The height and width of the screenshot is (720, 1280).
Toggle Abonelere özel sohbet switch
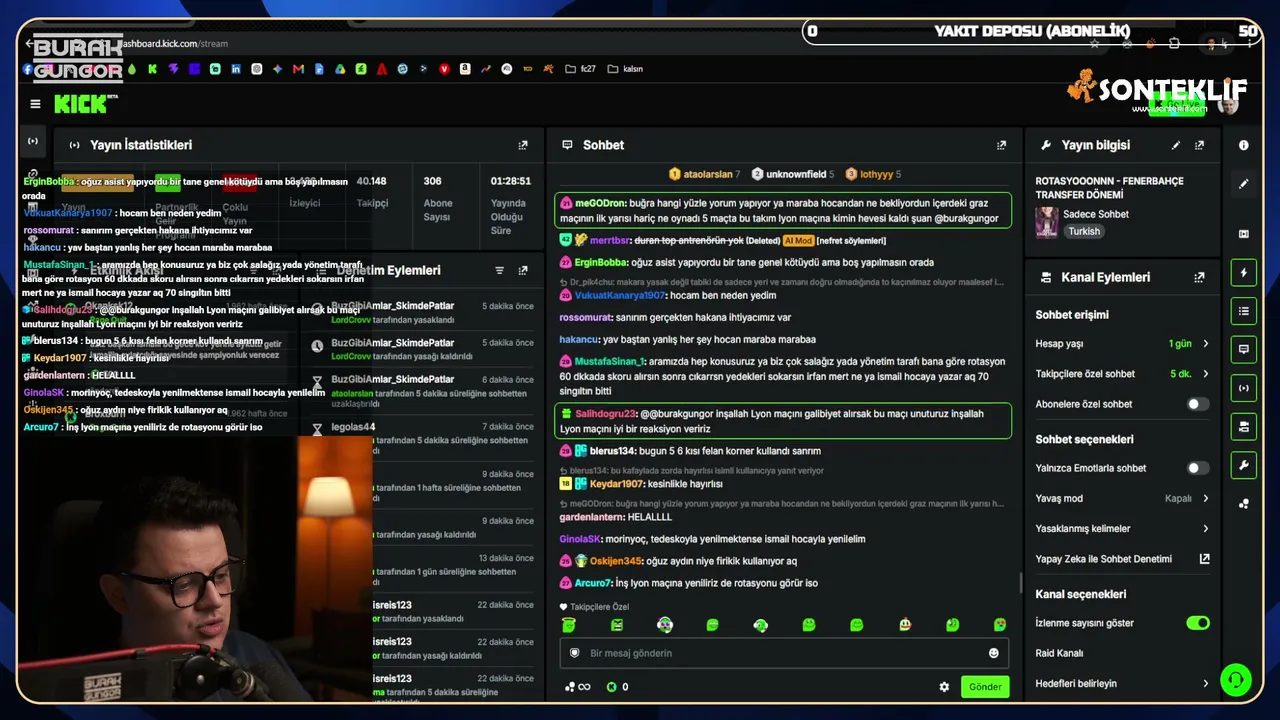point(1197,404)
